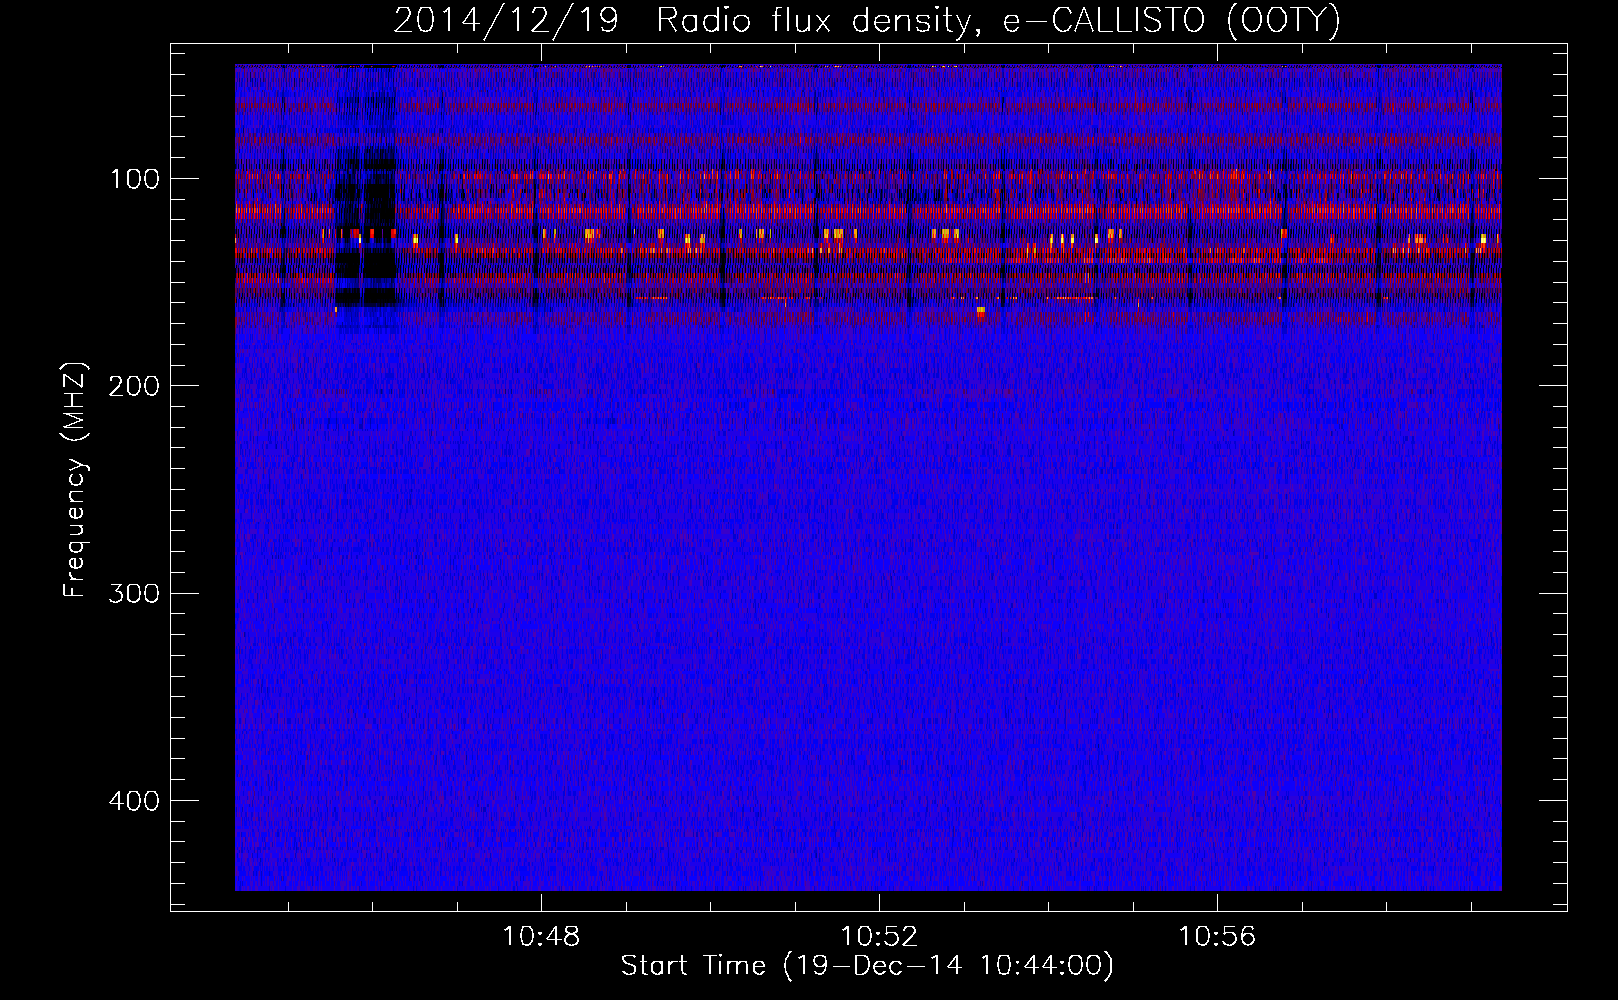This screenshot has width=1618, height=1000.
Task: Click the 200 MHz y-axis tick label
Action: click(x=134, y=387)
